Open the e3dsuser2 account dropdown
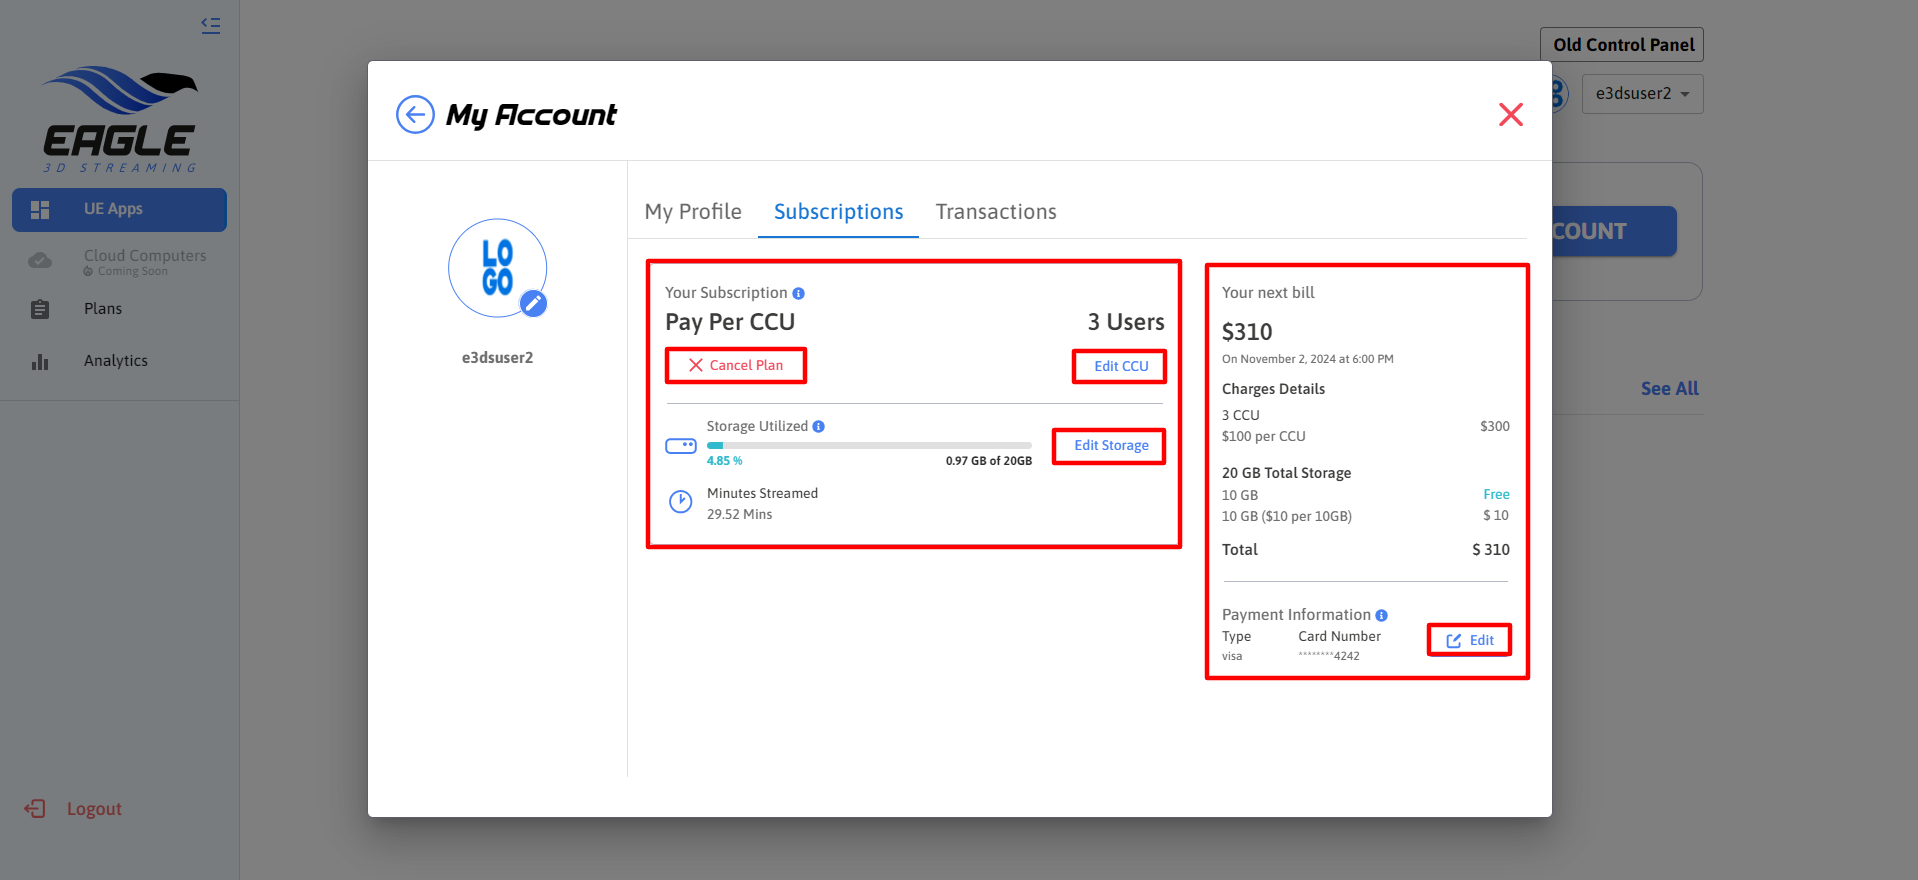 tap(1642, 94)
